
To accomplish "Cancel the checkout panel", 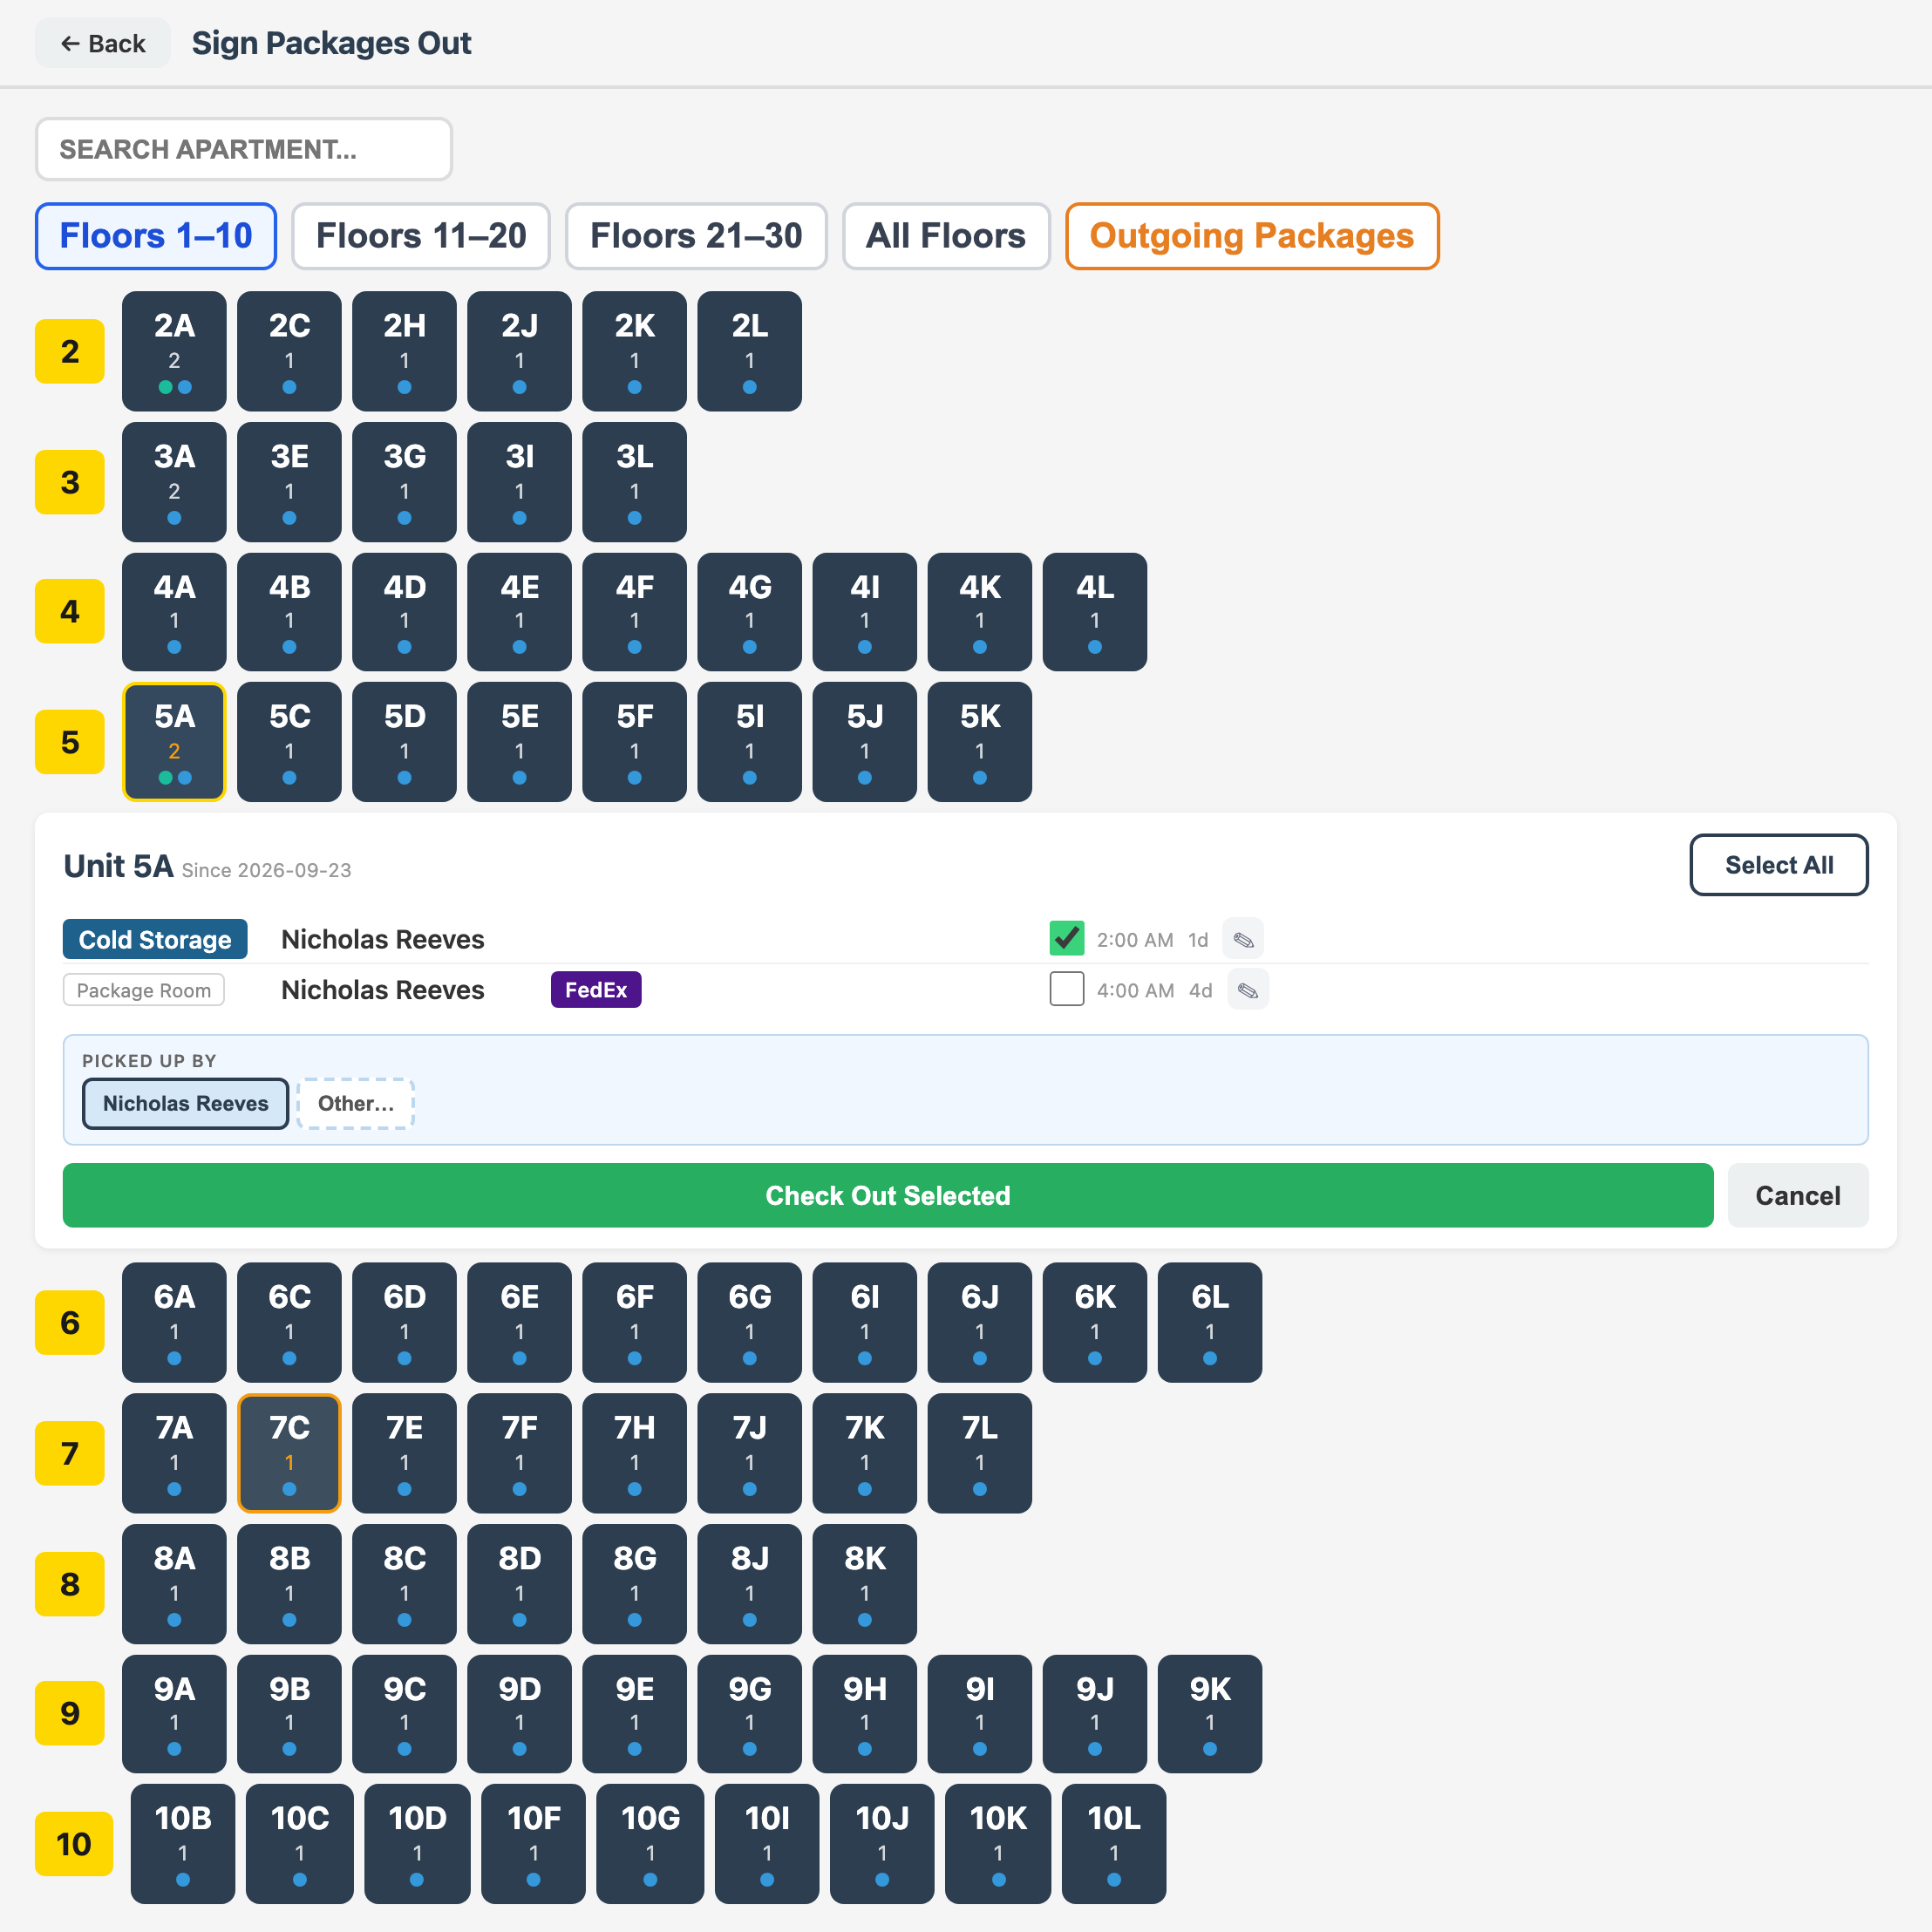I will click(1798, 1195).
